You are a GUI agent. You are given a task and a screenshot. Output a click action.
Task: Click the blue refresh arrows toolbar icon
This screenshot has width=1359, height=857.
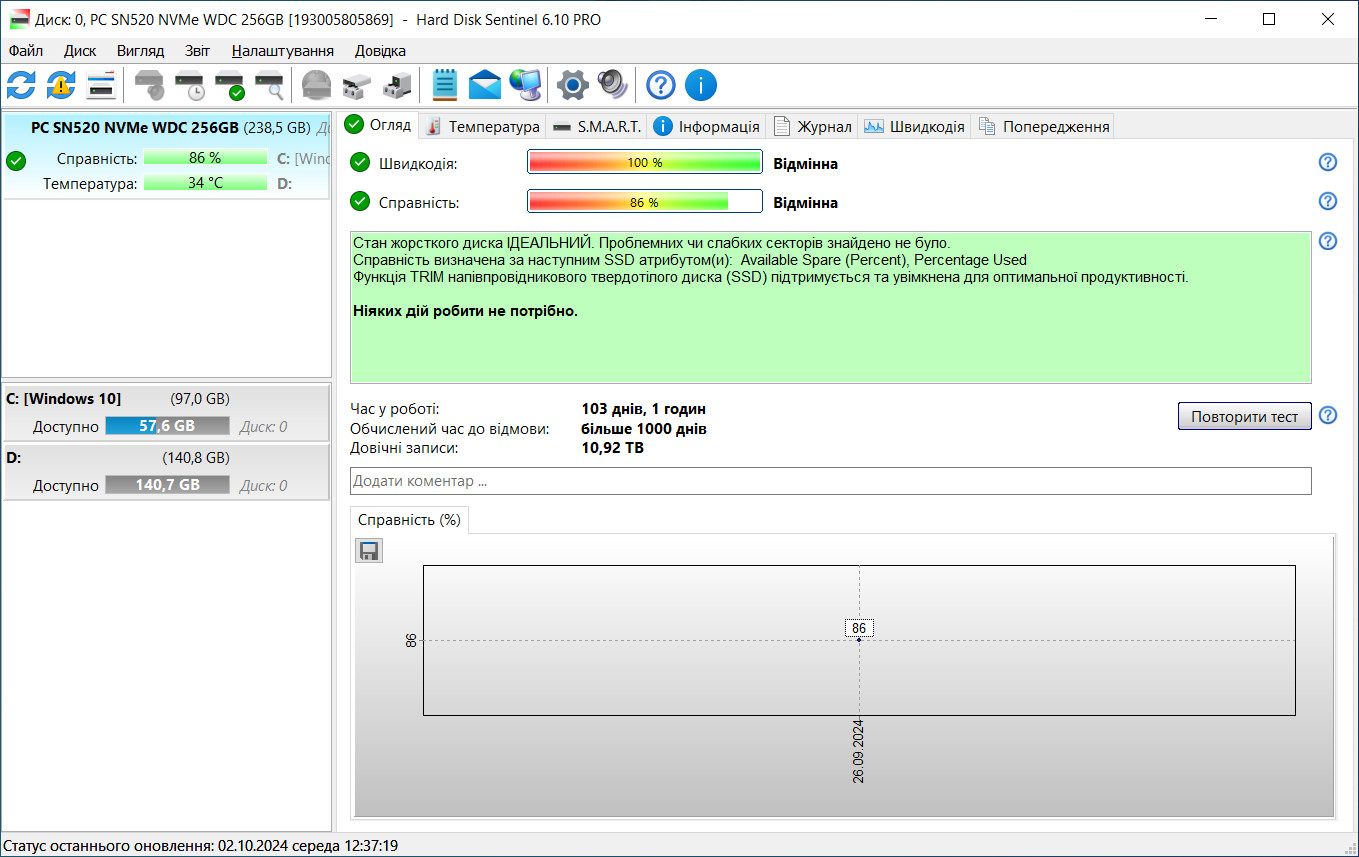(x=21, y=86)
